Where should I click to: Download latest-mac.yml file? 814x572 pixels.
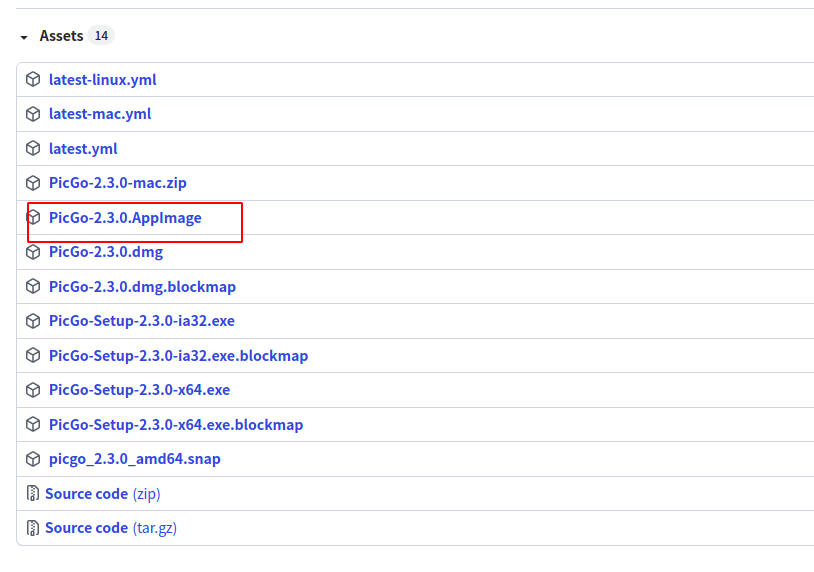(x=100, y=114)
